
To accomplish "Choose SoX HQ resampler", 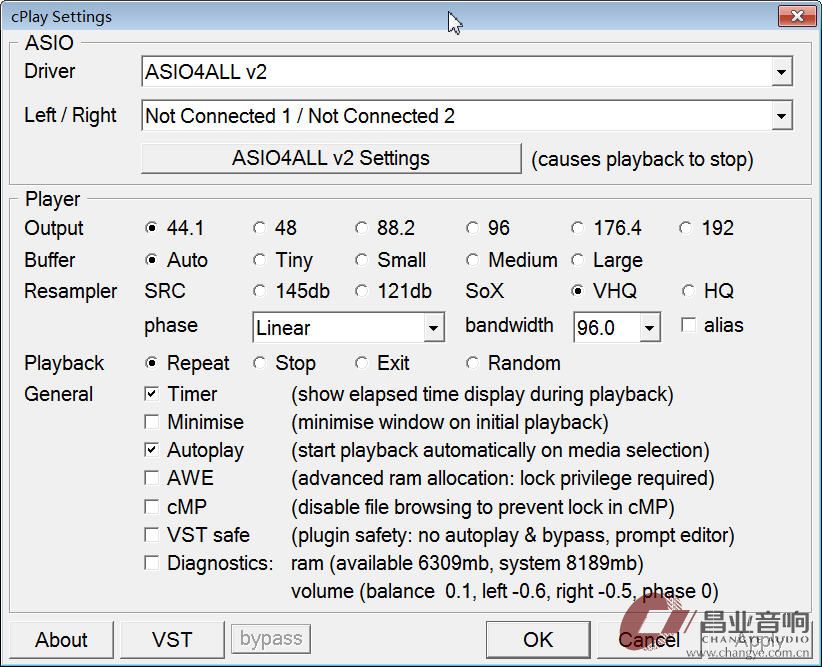I will [x=688, y=291].
